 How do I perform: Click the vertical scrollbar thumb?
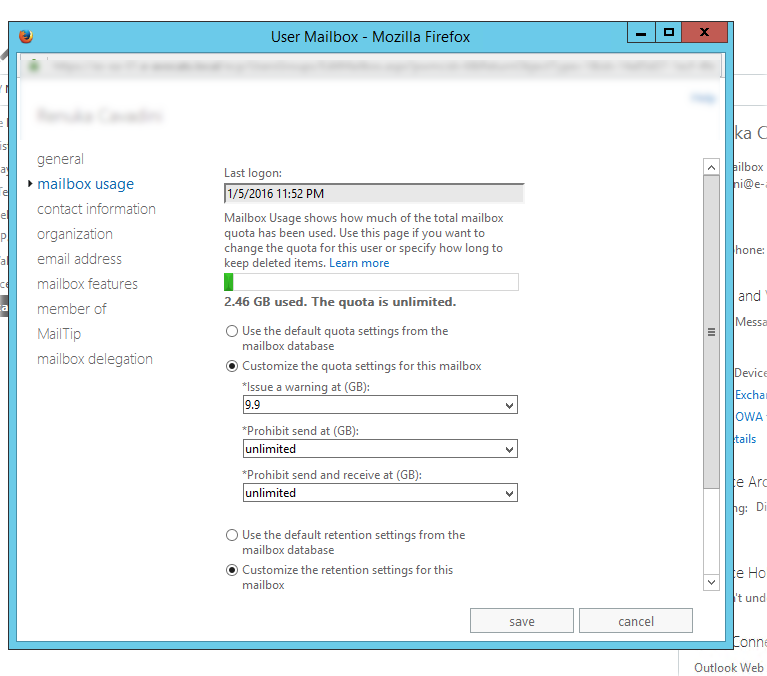pos(711,332)
